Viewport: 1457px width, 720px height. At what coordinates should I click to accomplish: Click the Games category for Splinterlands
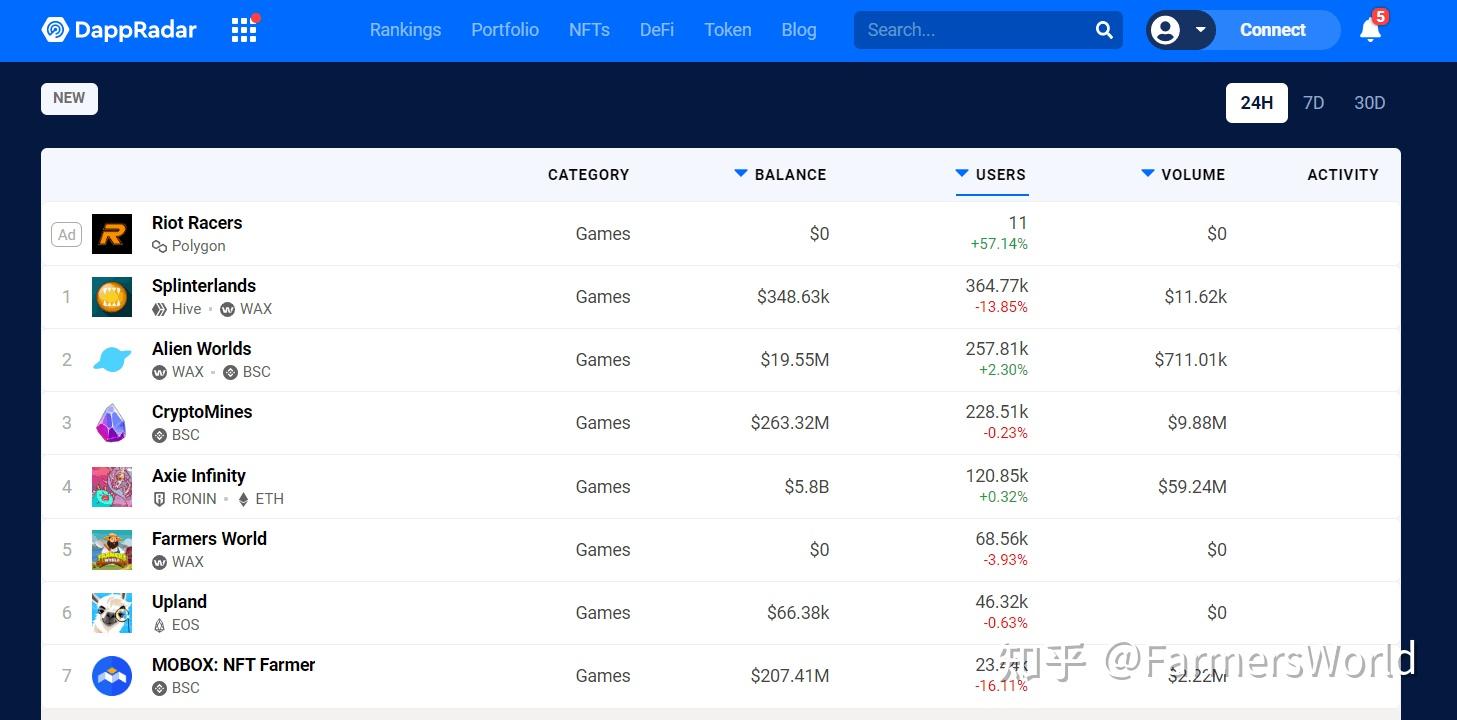(603, 297)
